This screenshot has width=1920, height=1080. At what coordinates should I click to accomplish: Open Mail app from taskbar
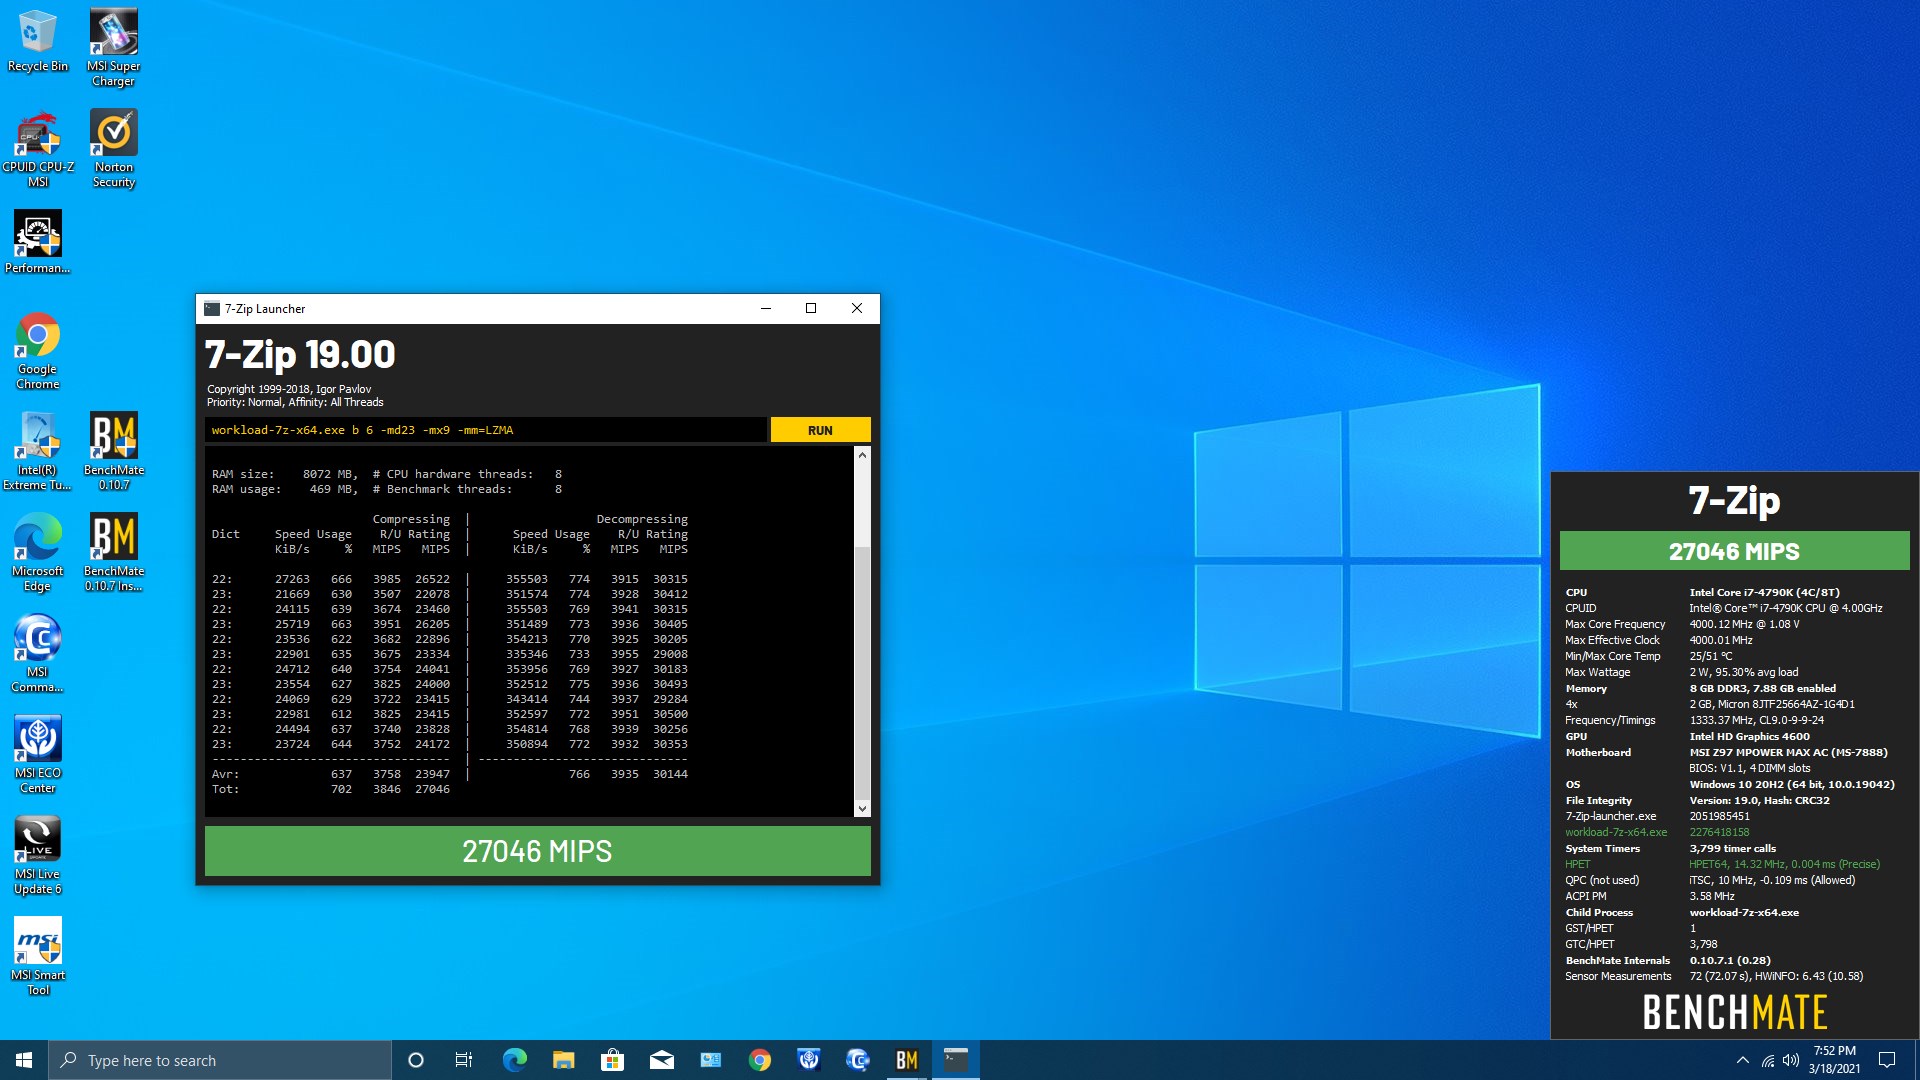pos(661,1060)
